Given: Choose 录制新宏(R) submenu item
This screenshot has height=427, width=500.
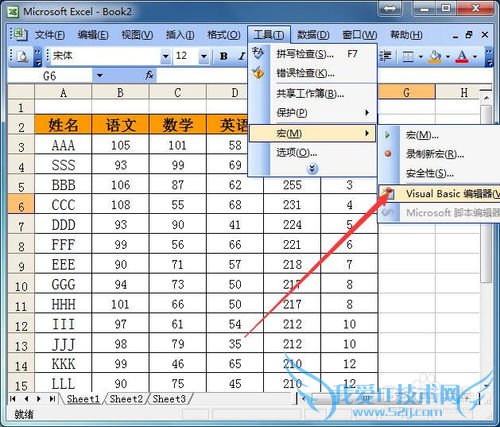Looking at the screenshot, I should pos(439,154).
